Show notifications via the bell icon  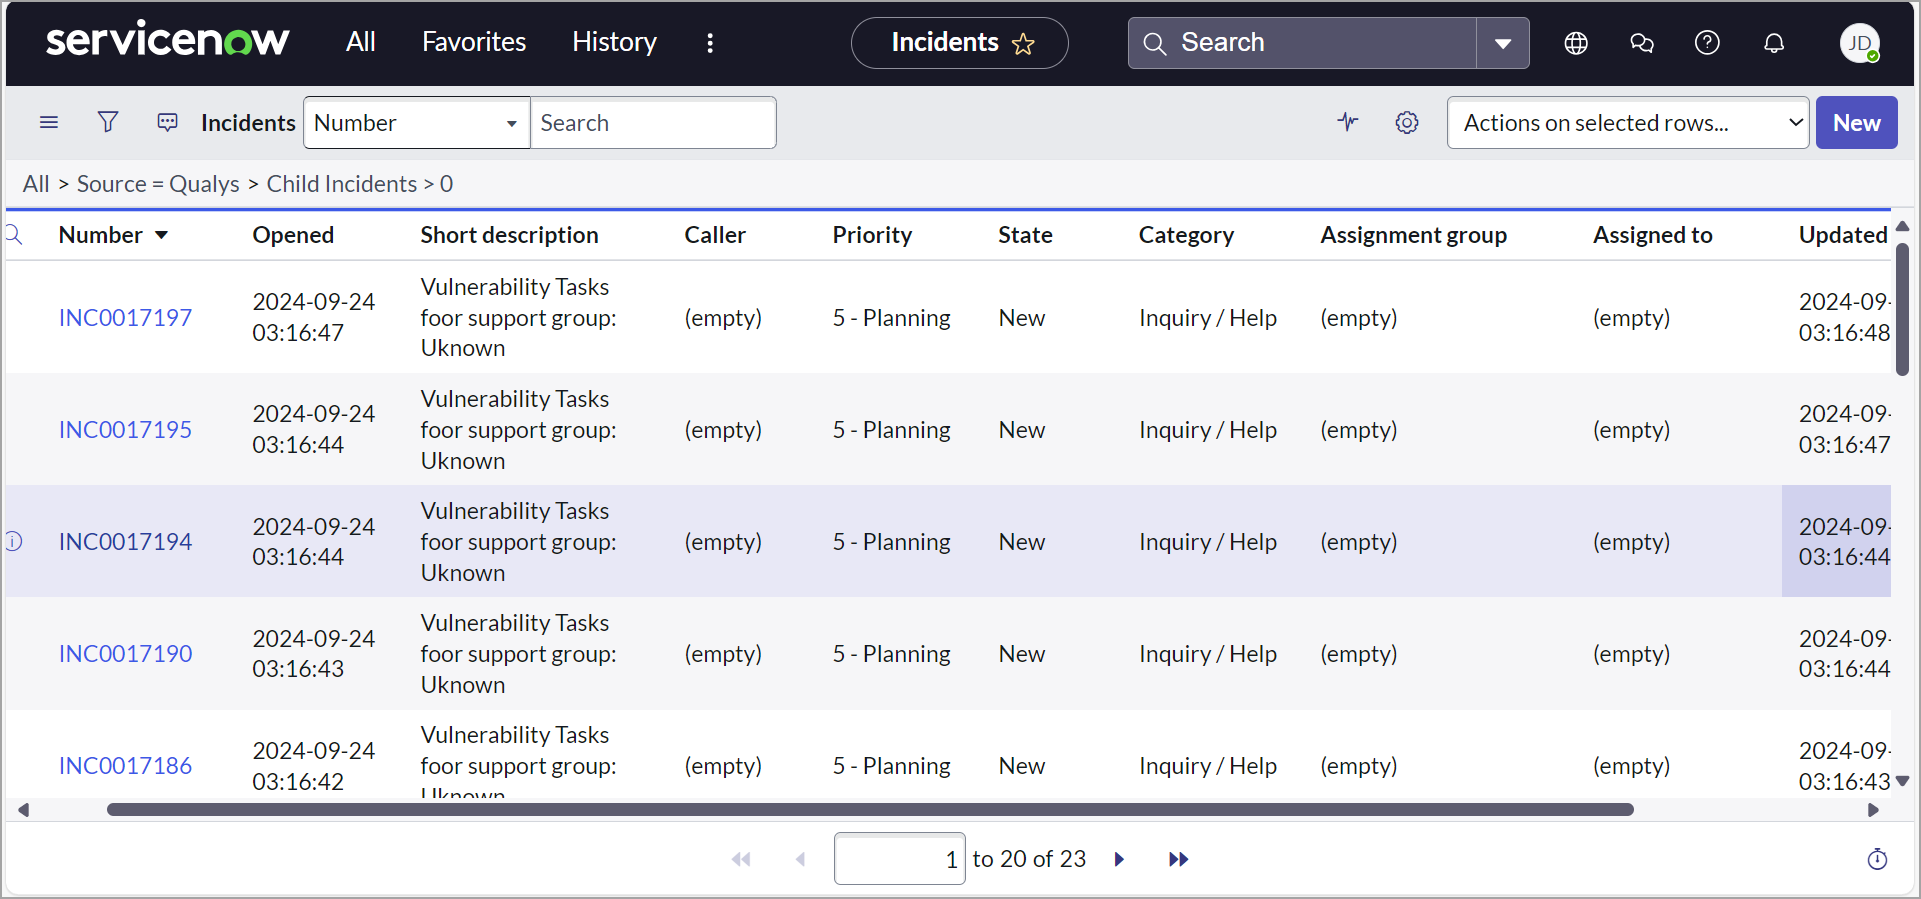pos(1773,43)
